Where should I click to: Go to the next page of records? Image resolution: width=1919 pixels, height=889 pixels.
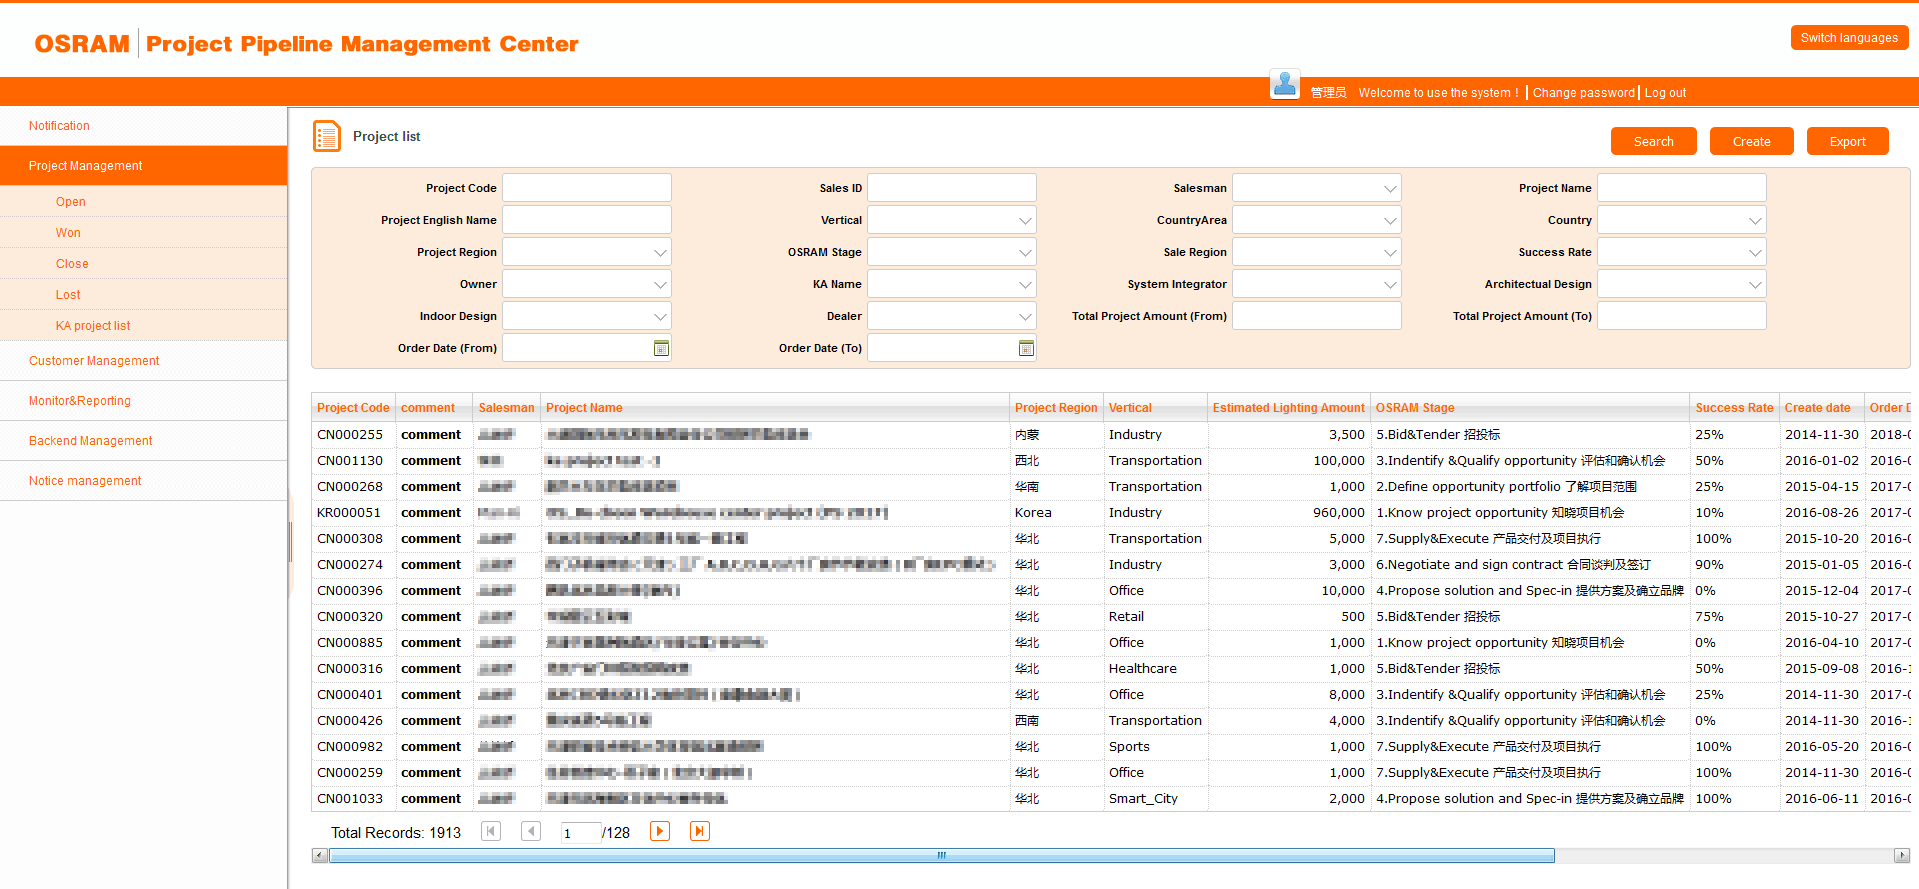[660, 831]
